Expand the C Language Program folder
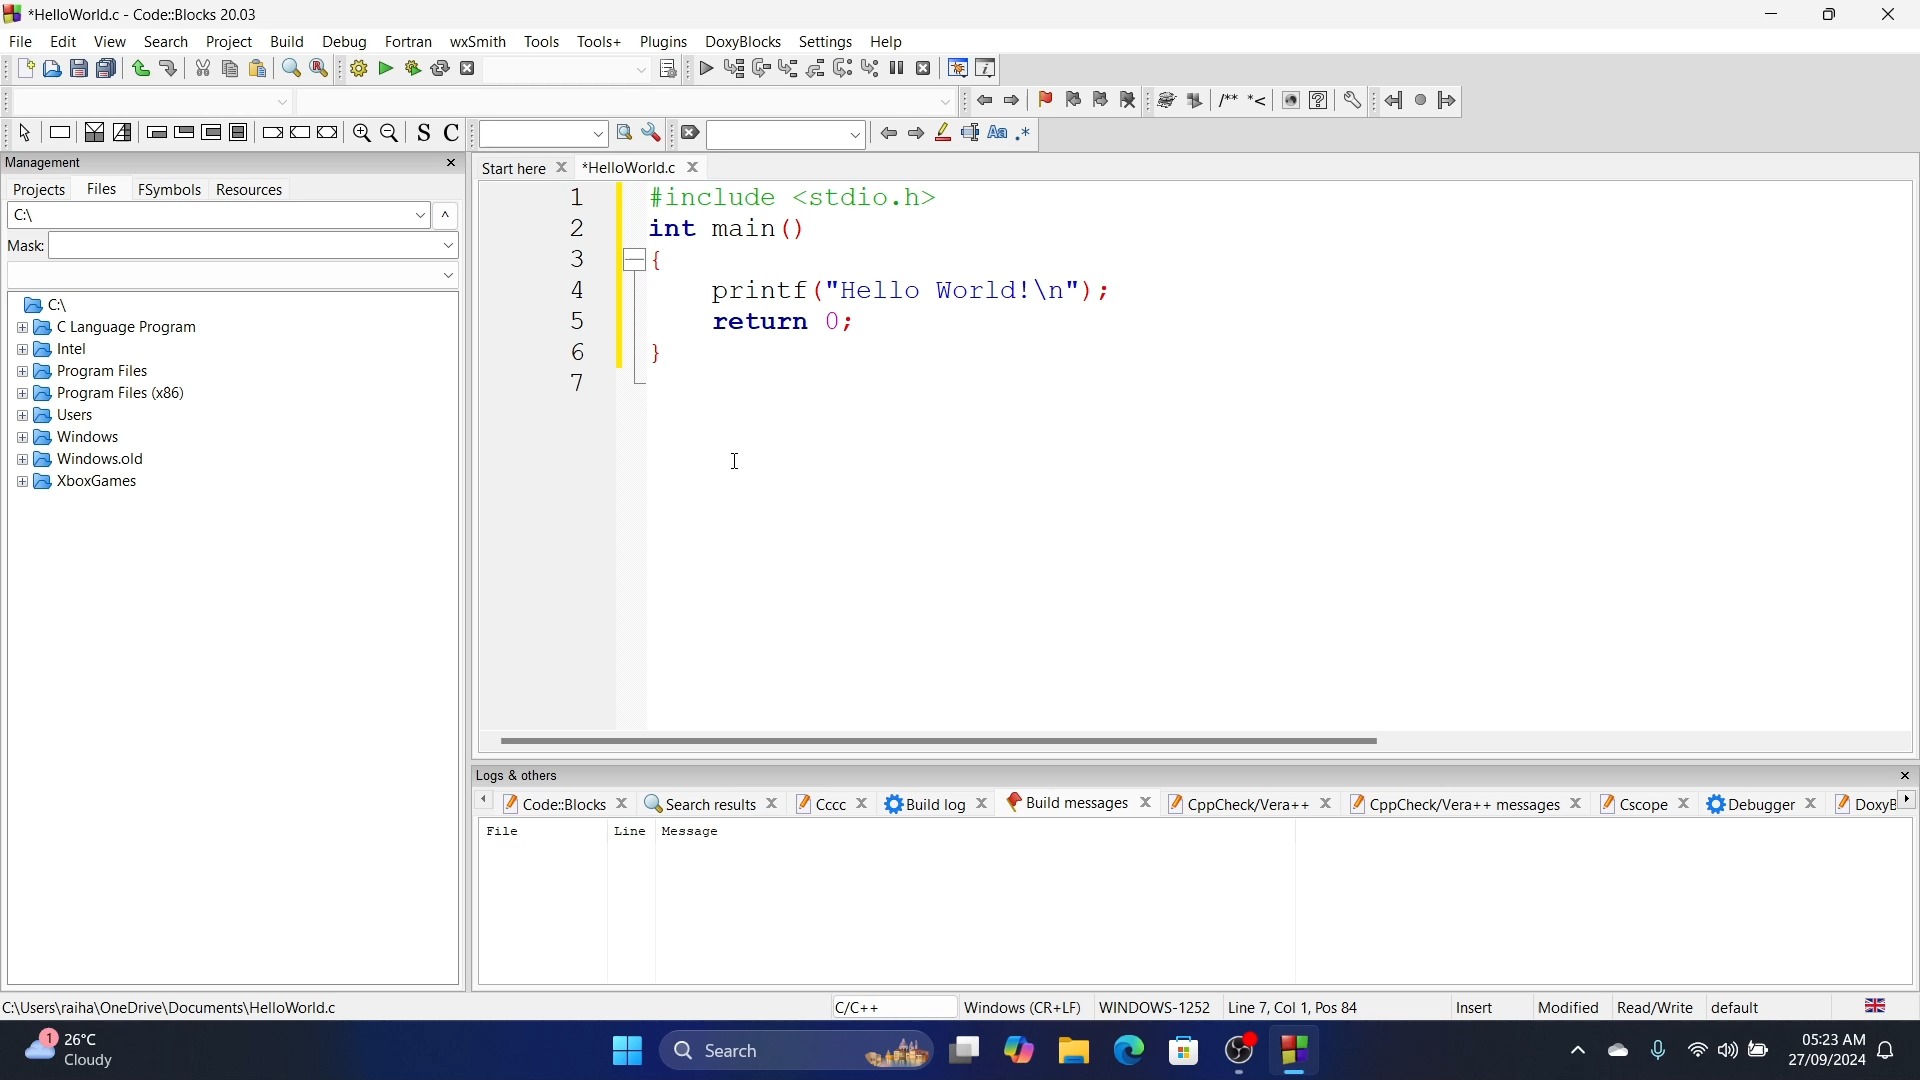Viewport: 1920px width, 1080px height. coord(23,330)
